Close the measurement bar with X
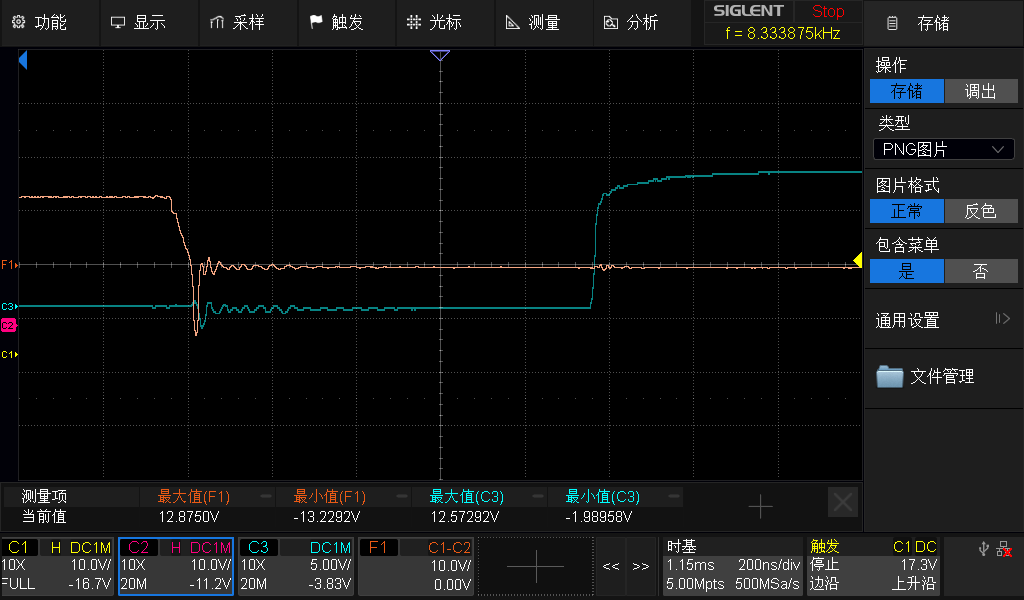Viewport: 1024px width, 600px height. click(842, 503)
